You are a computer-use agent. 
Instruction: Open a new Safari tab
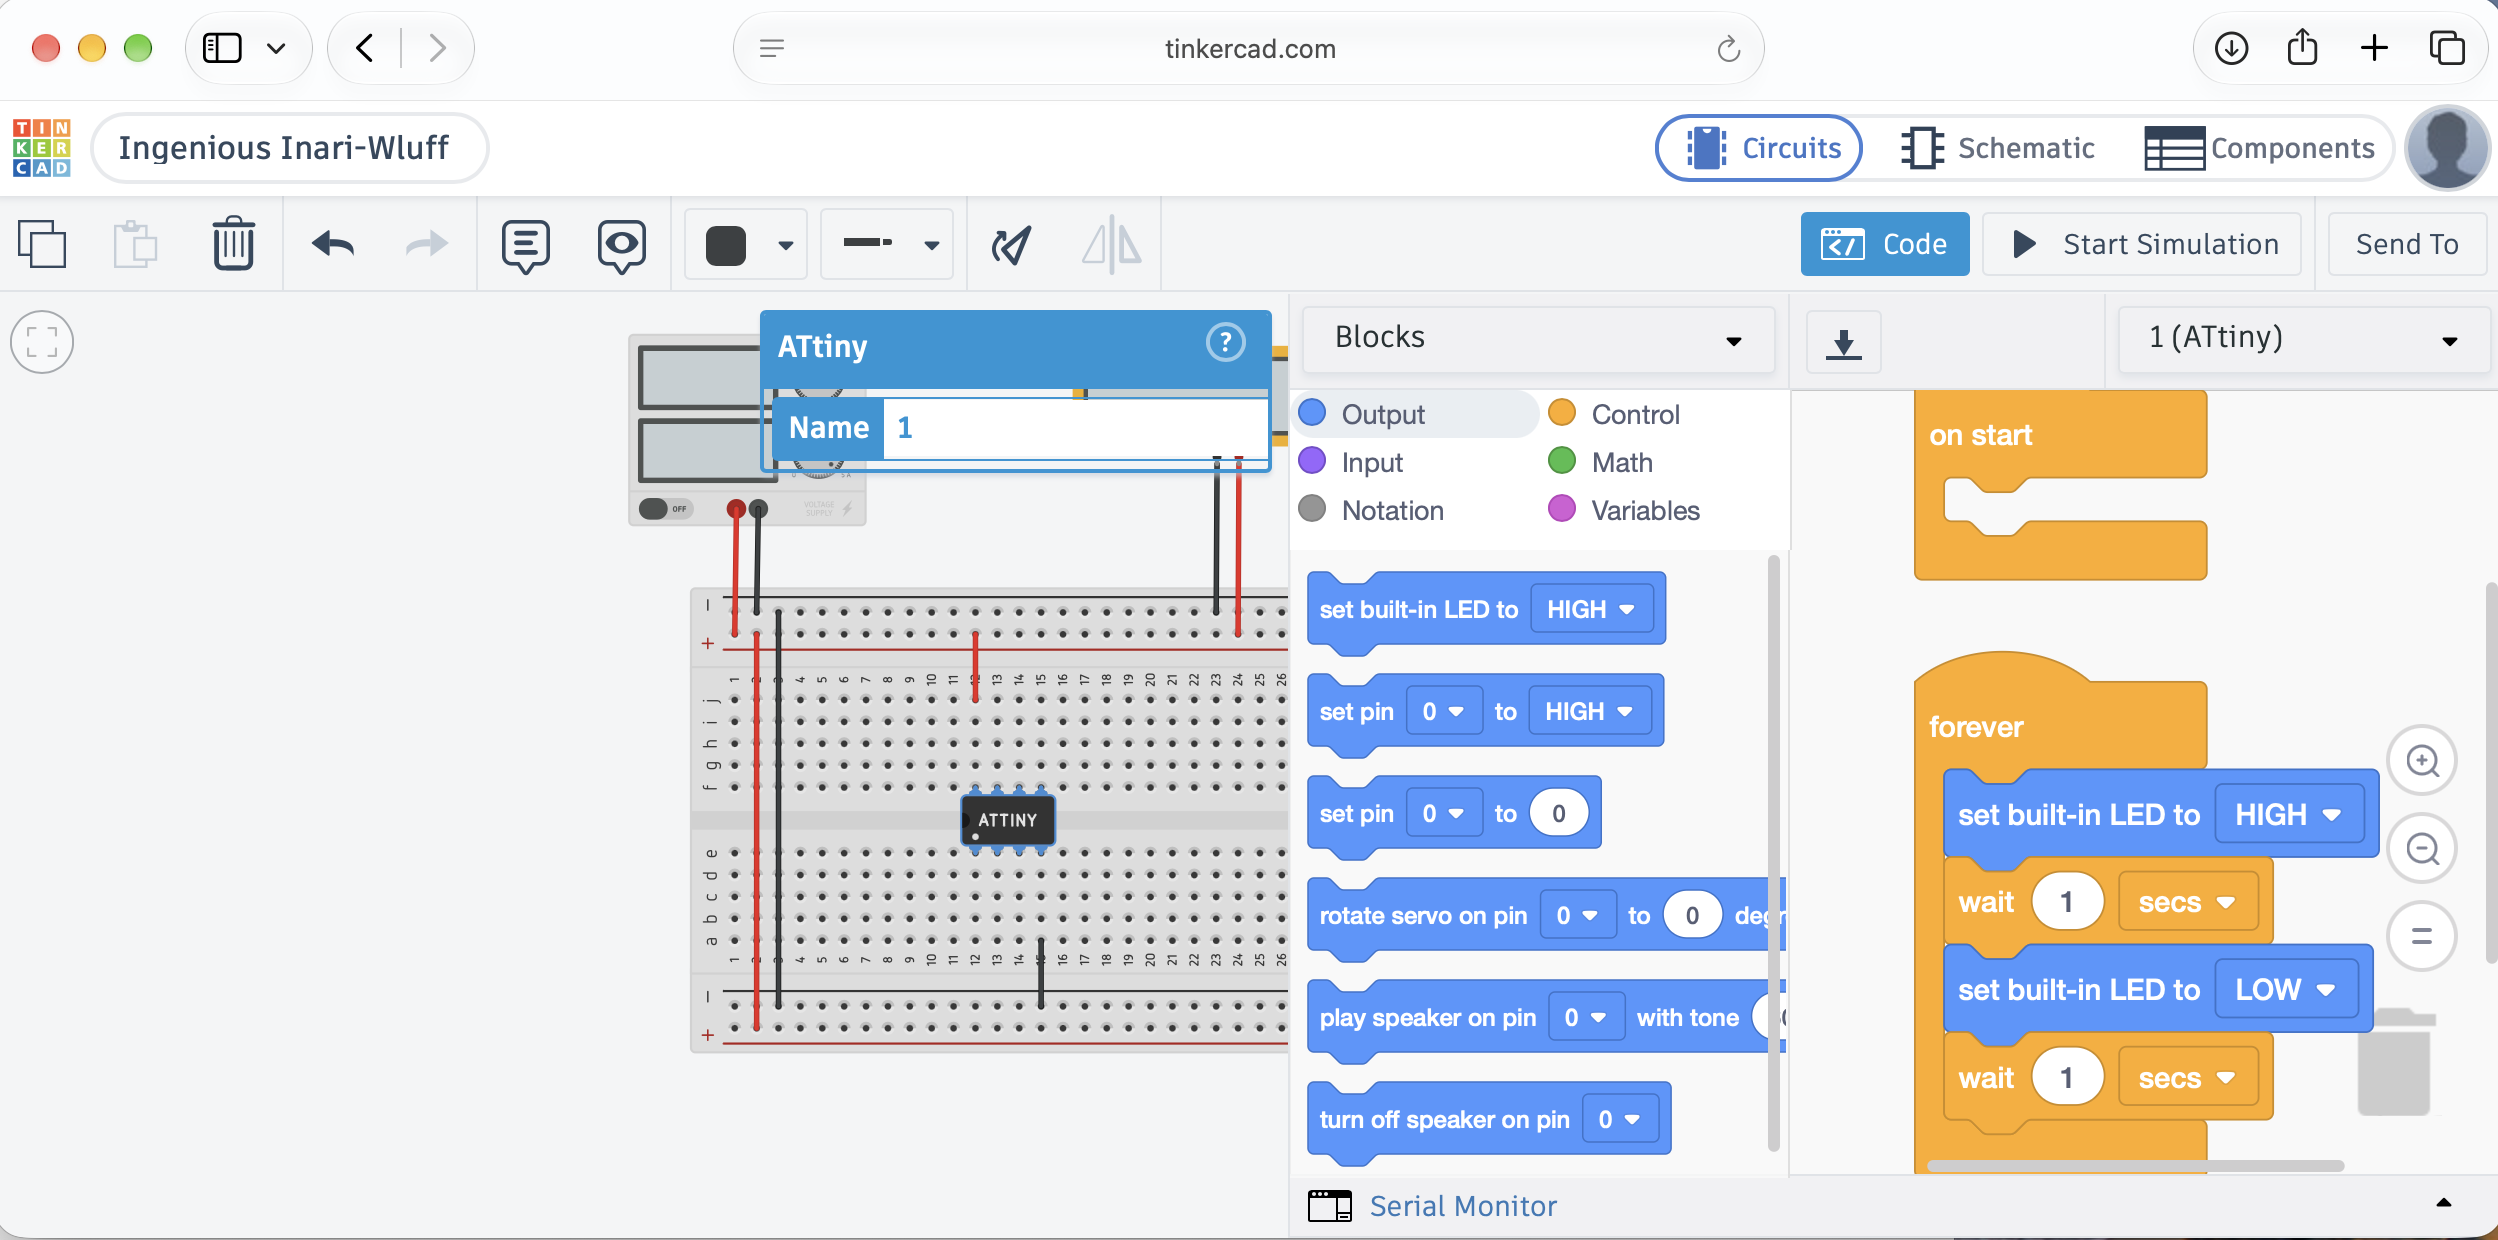tap(2374, 48)
